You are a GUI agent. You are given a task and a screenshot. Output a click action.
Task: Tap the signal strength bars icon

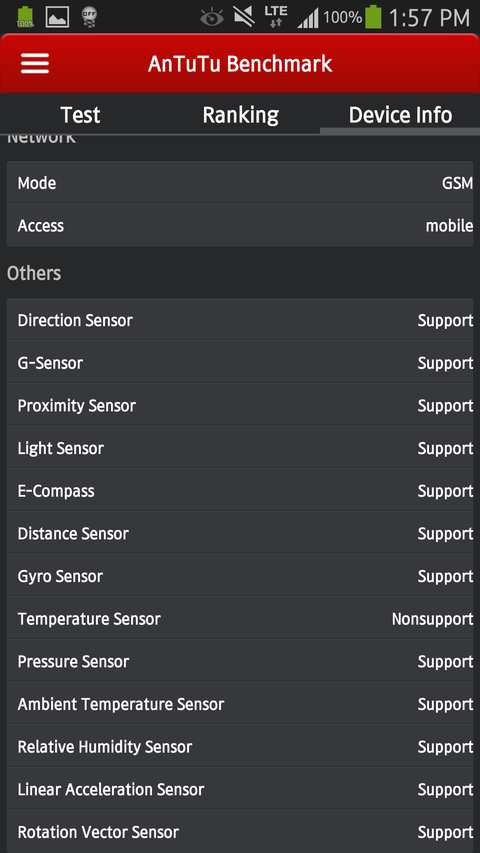pyautogui.click(x=307, y=18)
